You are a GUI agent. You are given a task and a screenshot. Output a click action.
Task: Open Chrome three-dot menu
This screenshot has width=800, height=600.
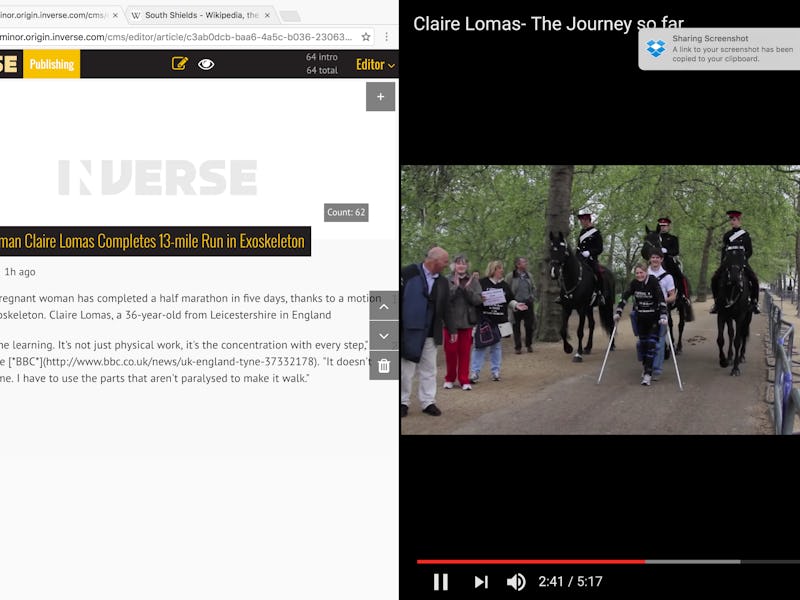[x=387, y=37]
